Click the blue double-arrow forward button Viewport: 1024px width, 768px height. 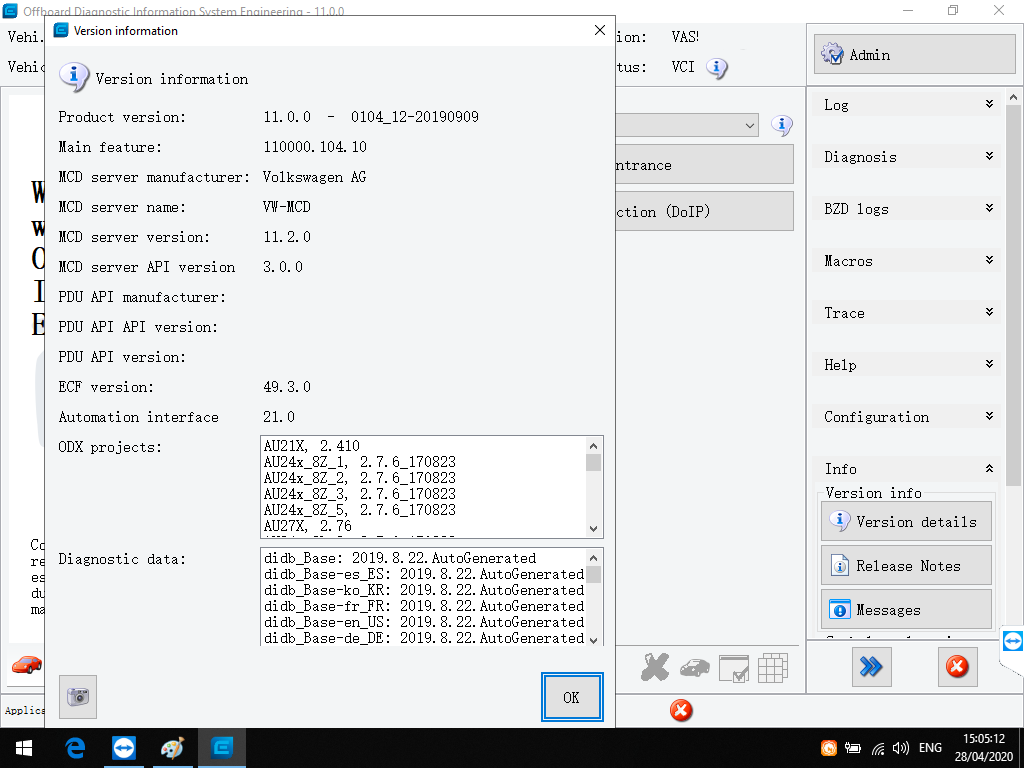(871, 667)
